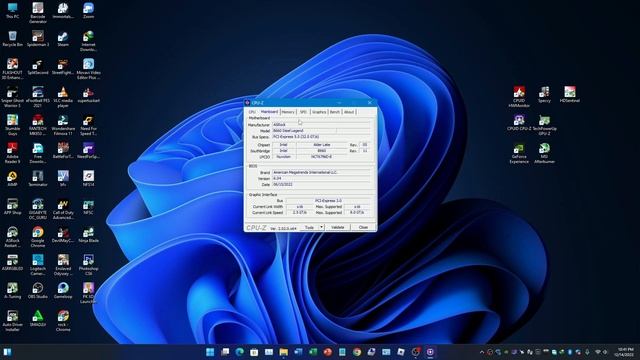Select the MSI Afterburner desktop shortcut
The height and width of the screenshot is (360, 640).
click(x=544, y=153)
